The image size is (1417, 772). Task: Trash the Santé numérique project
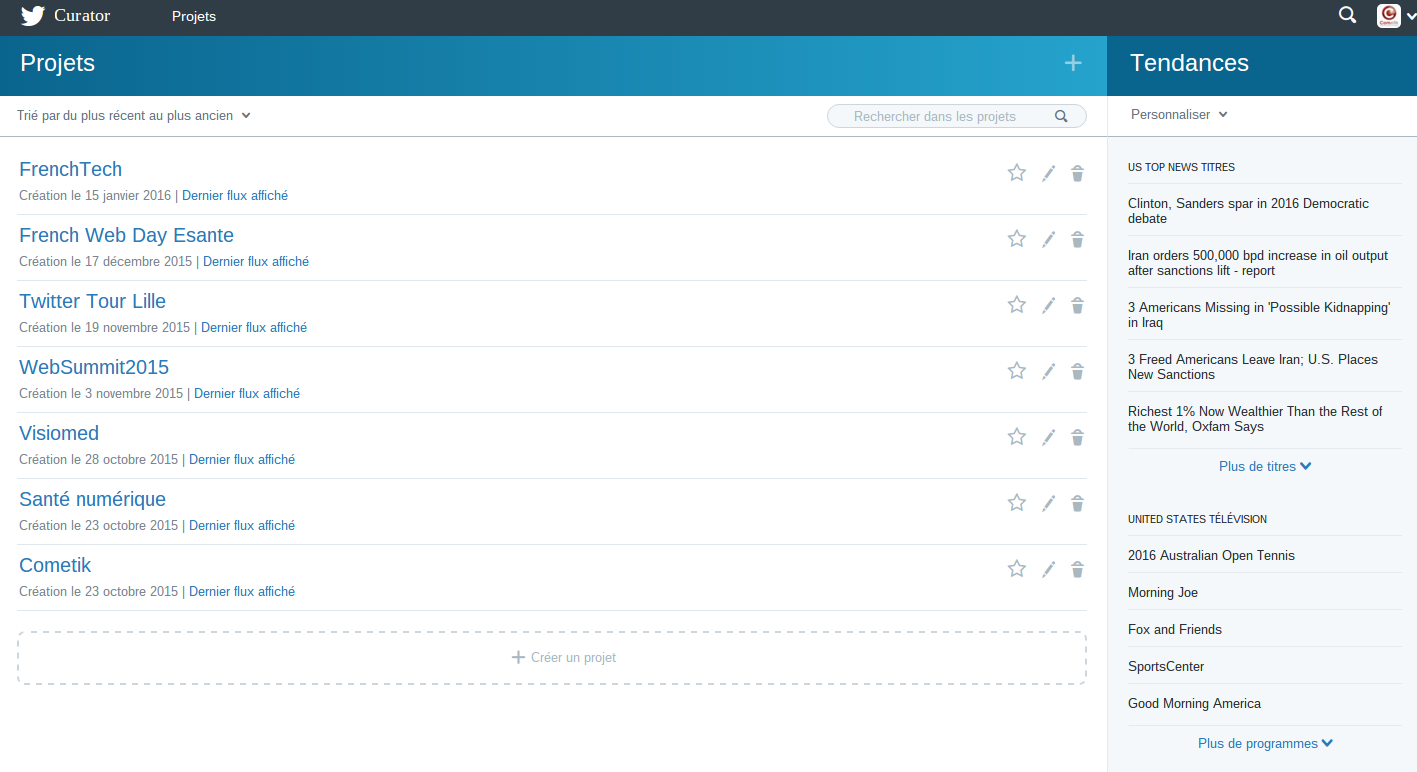(x=1077, y=503)
